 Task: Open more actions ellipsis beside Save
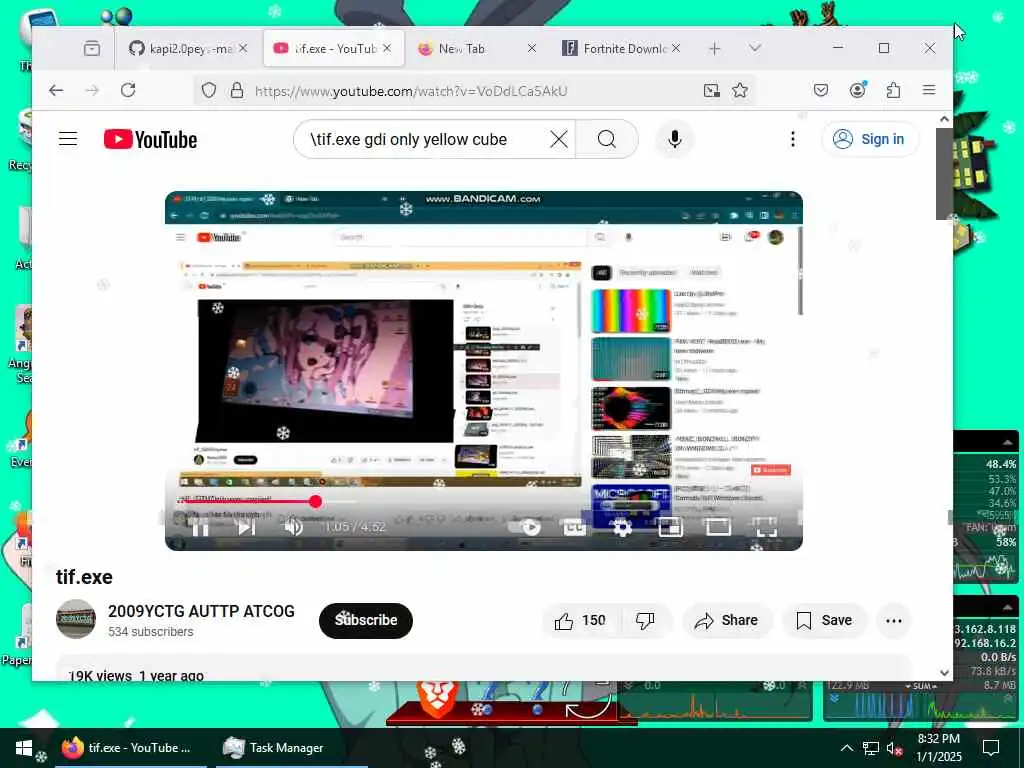(x=894, y=620)
